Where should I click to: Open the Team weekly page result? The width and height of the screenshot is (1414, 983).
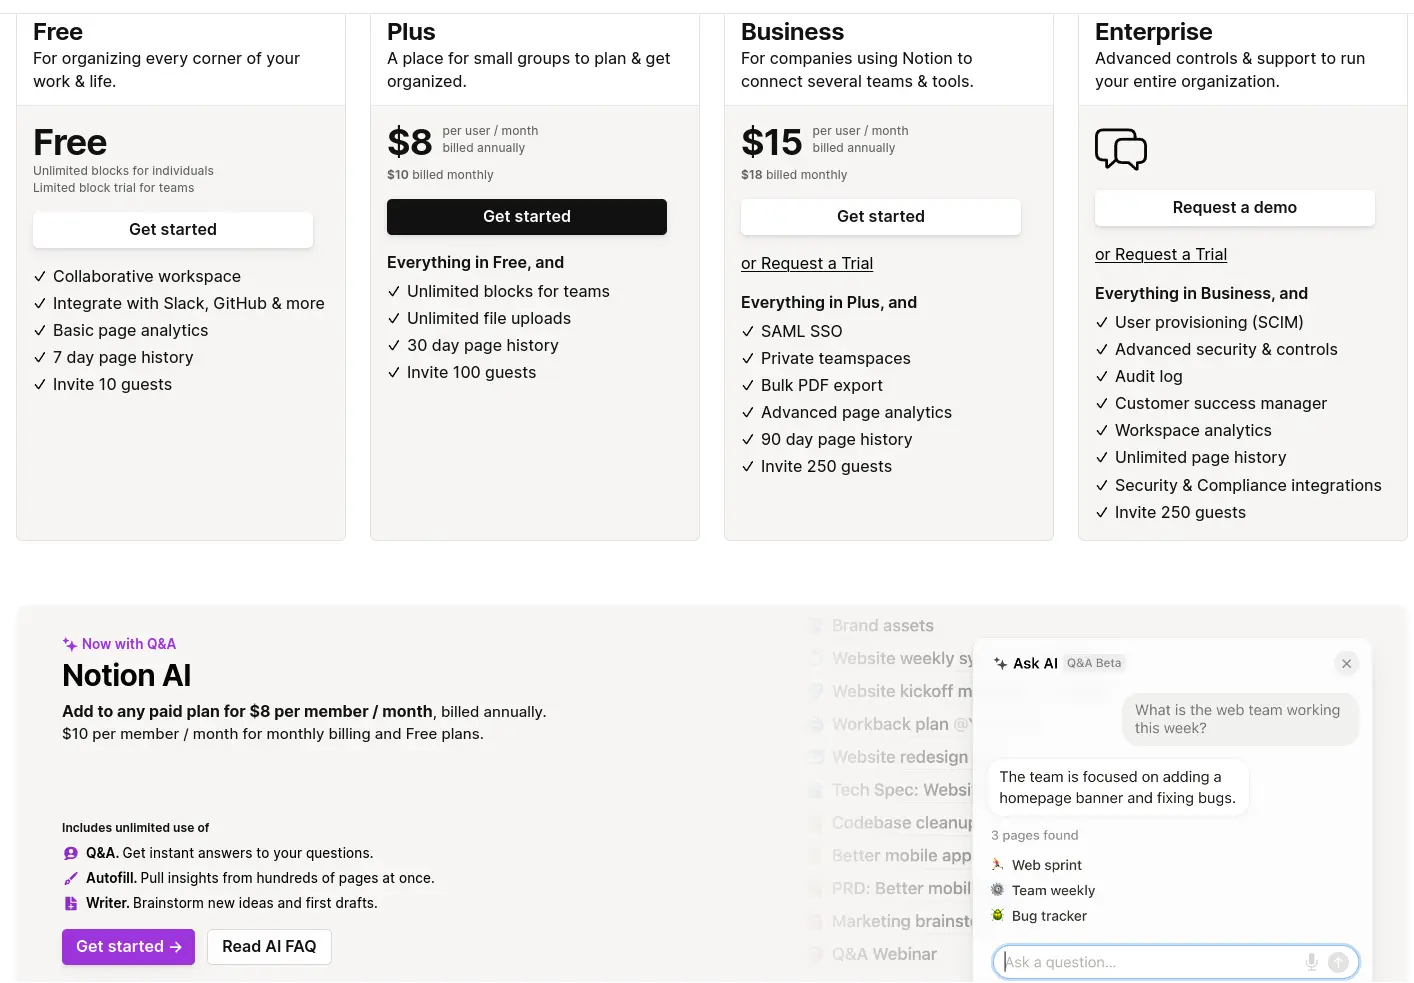click(x=1043, y=890)
